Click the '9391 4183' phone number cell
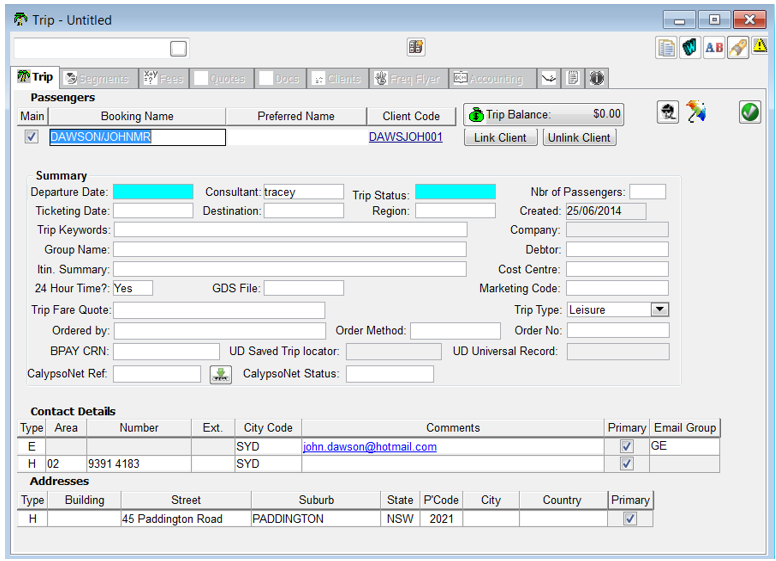The height and width of the screenshot is (561, 776). 139,464
